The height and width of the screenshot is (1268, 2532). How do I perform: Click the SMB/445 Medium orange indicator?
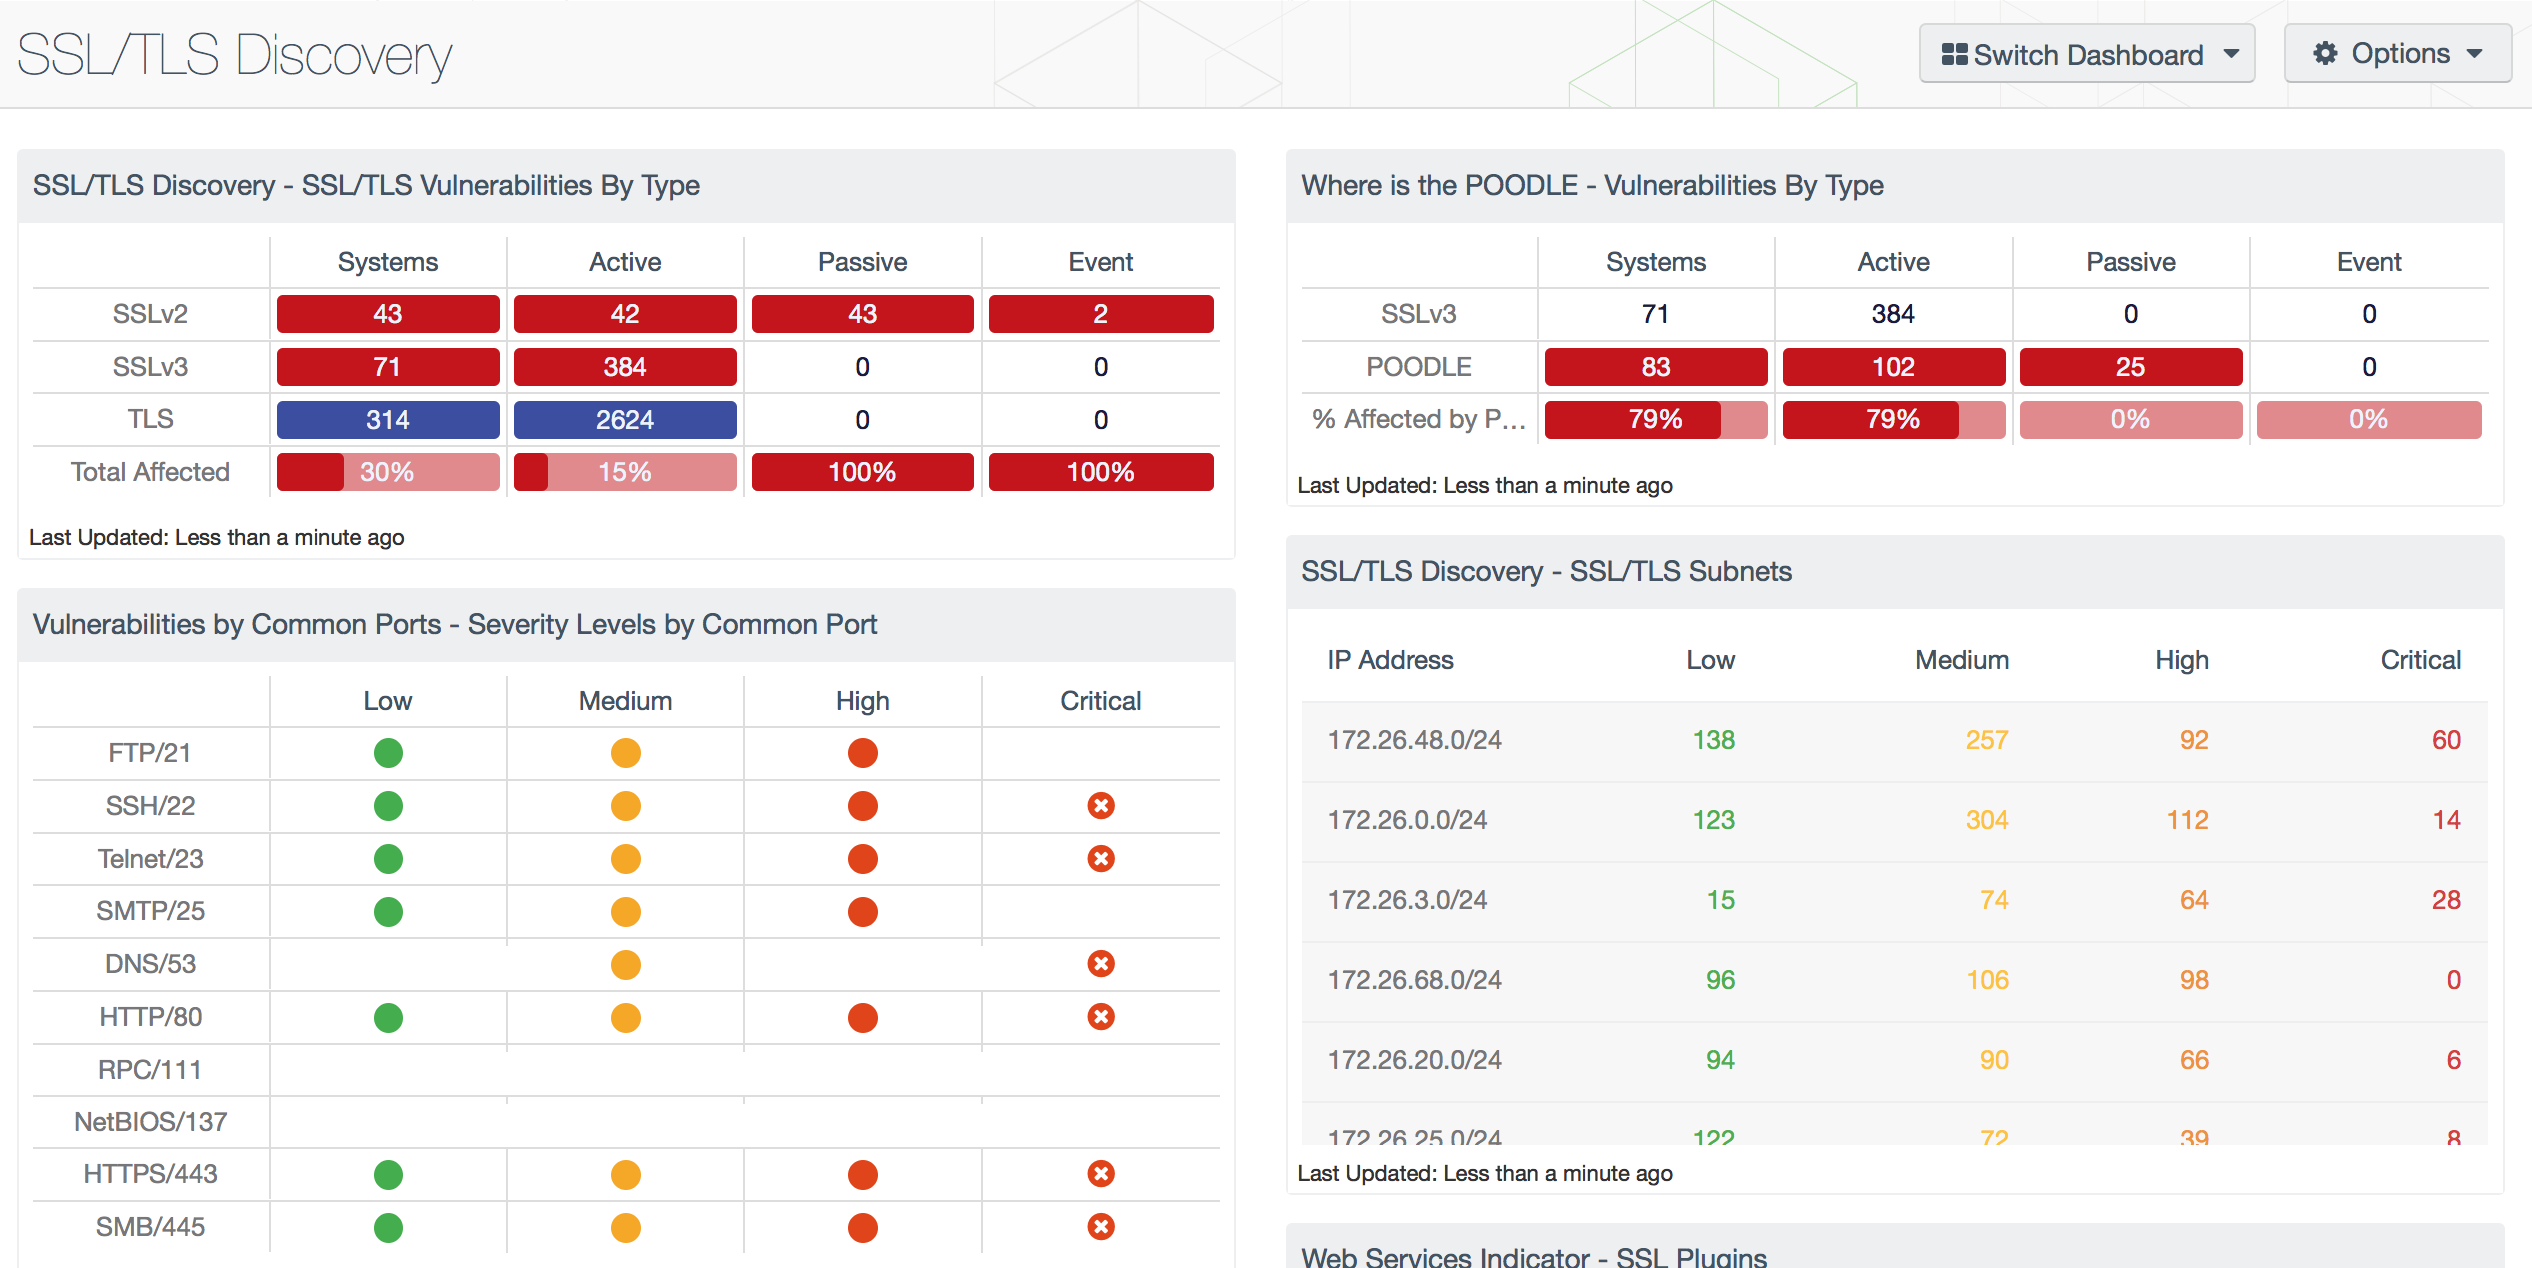626,1228
